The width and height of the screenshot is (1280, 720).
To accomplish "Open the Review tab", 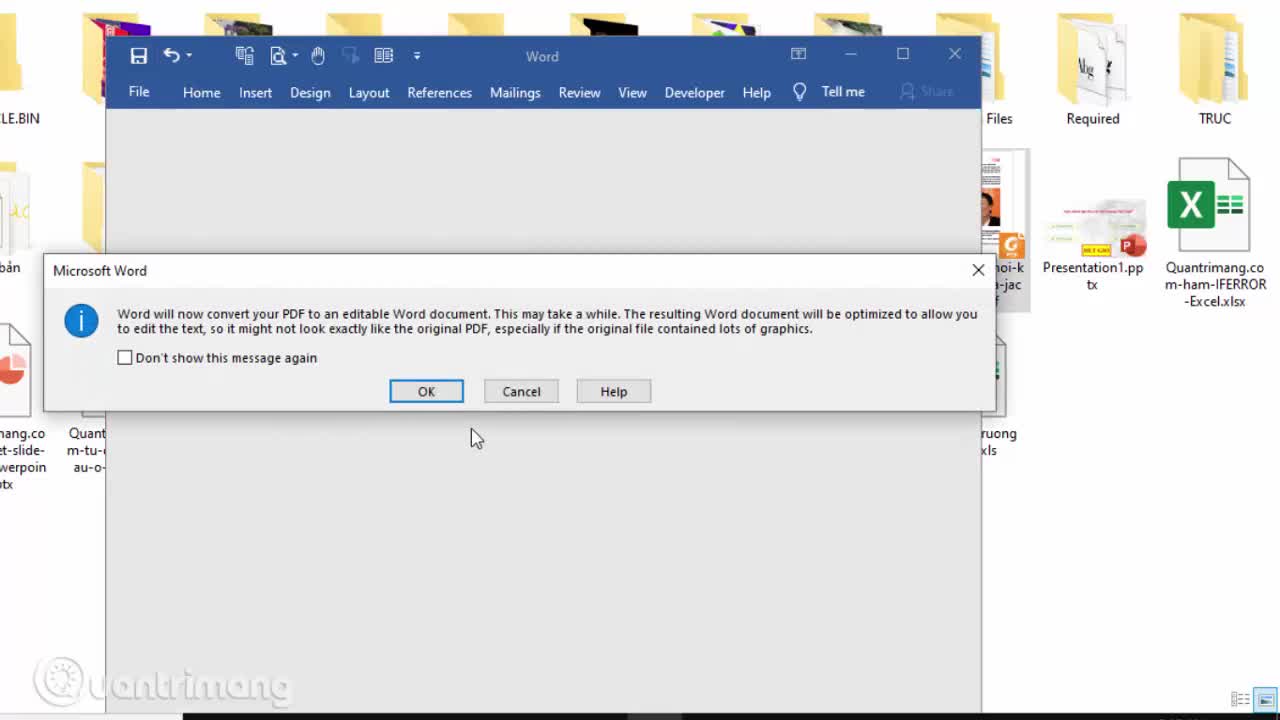I will pos(579,92).
